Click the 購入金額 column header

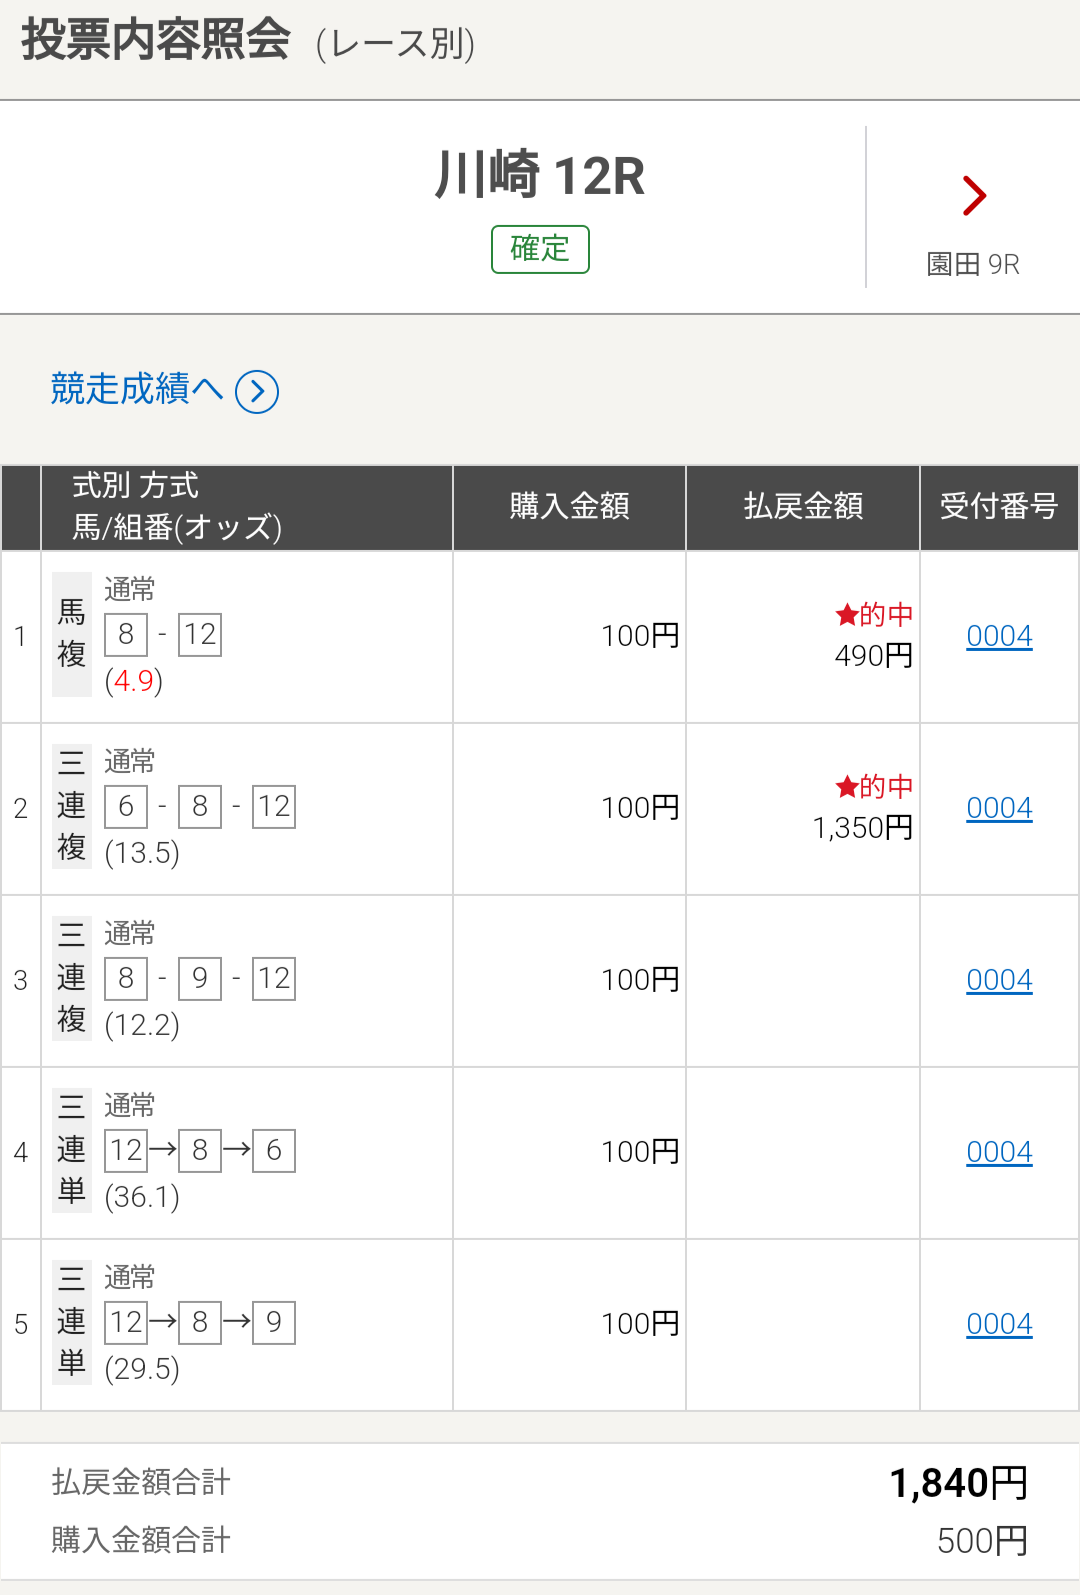point(569,507)
